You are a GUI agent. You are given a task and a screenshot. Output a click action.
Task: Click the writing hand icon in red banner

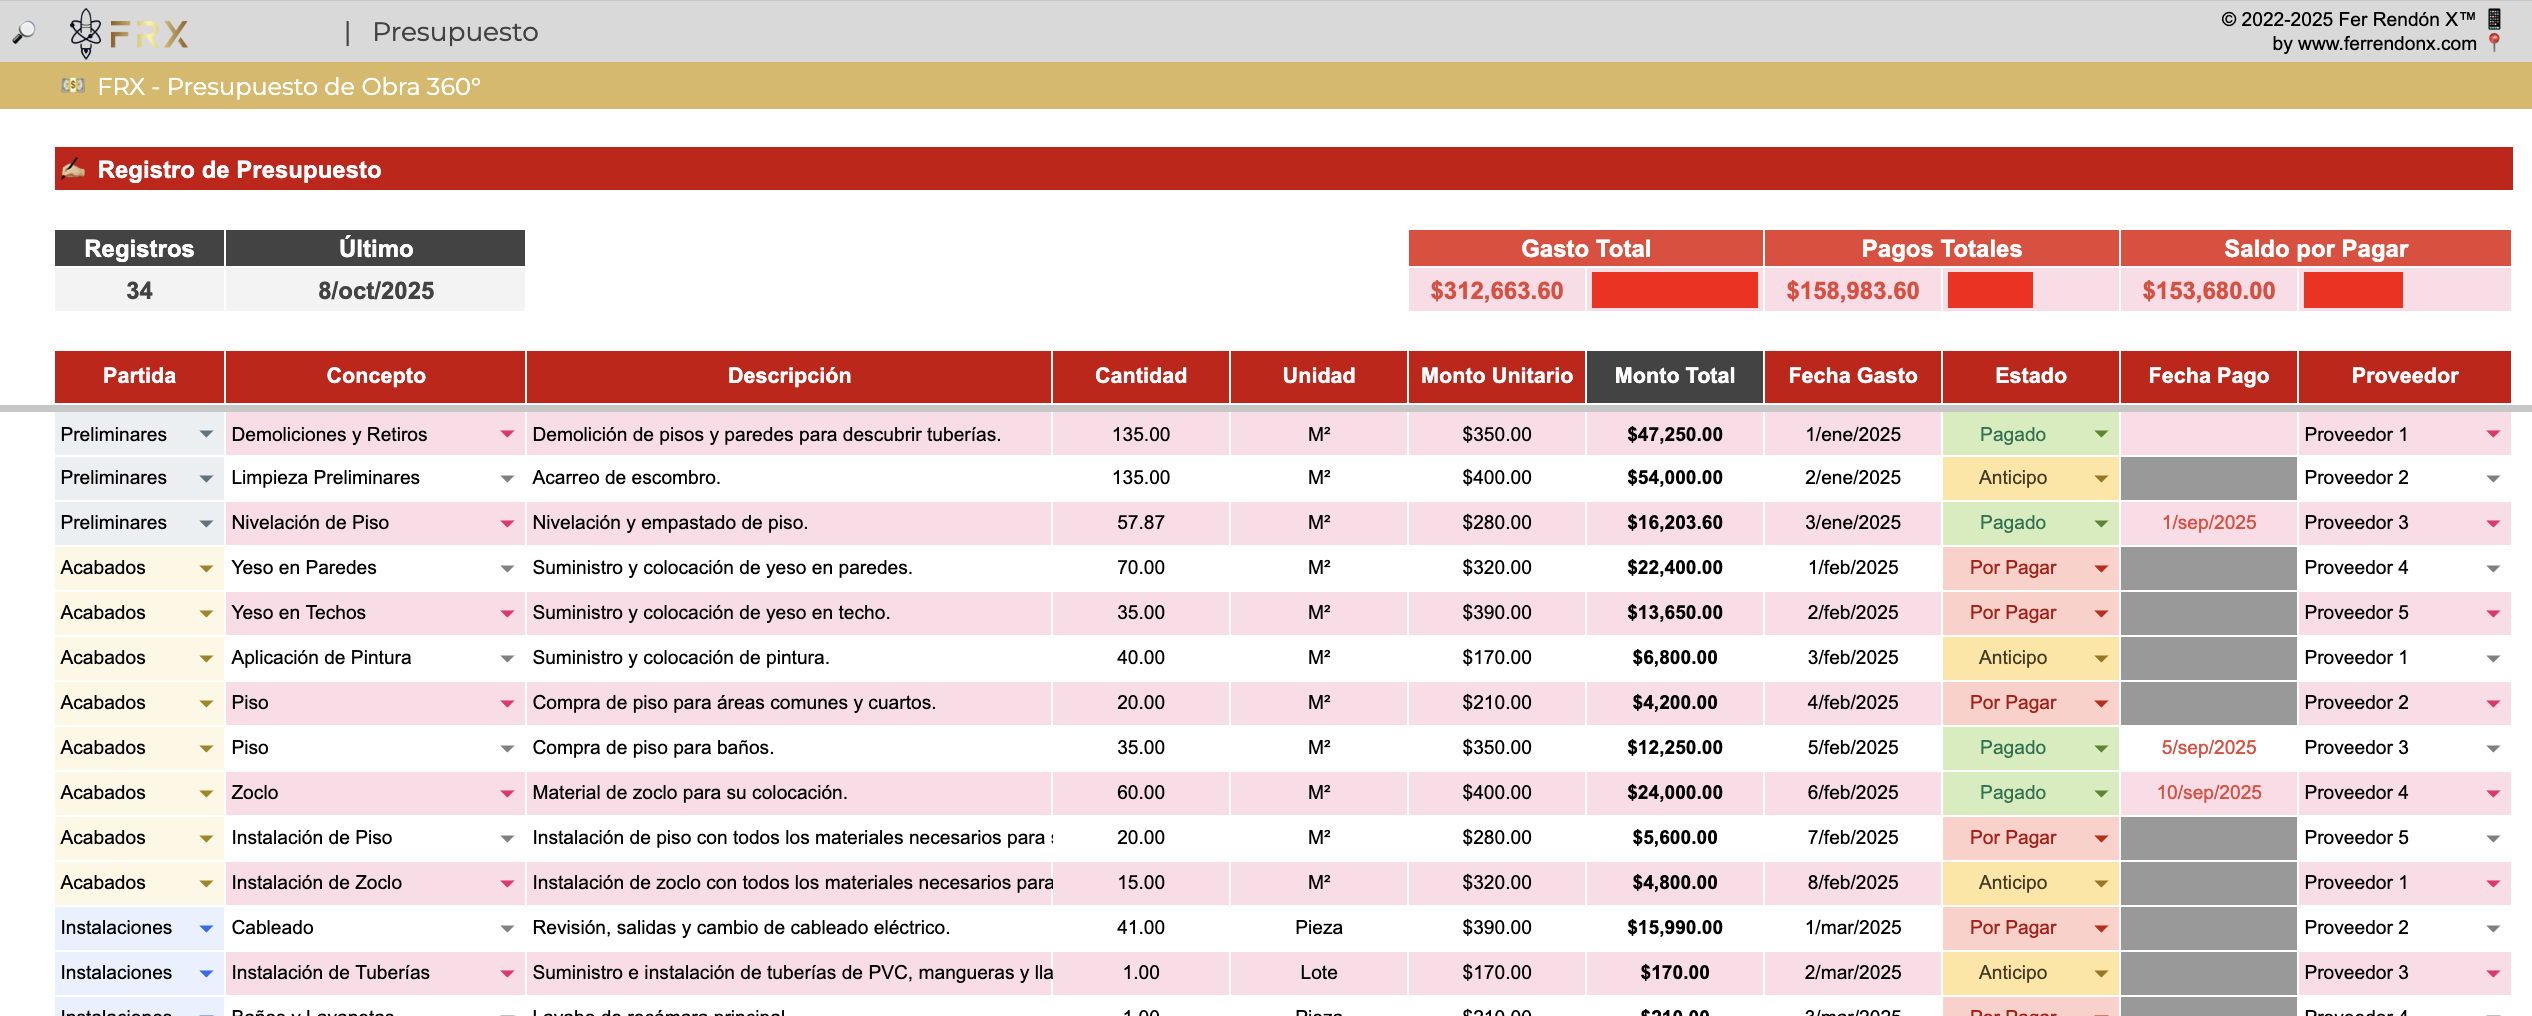(73, 169)
